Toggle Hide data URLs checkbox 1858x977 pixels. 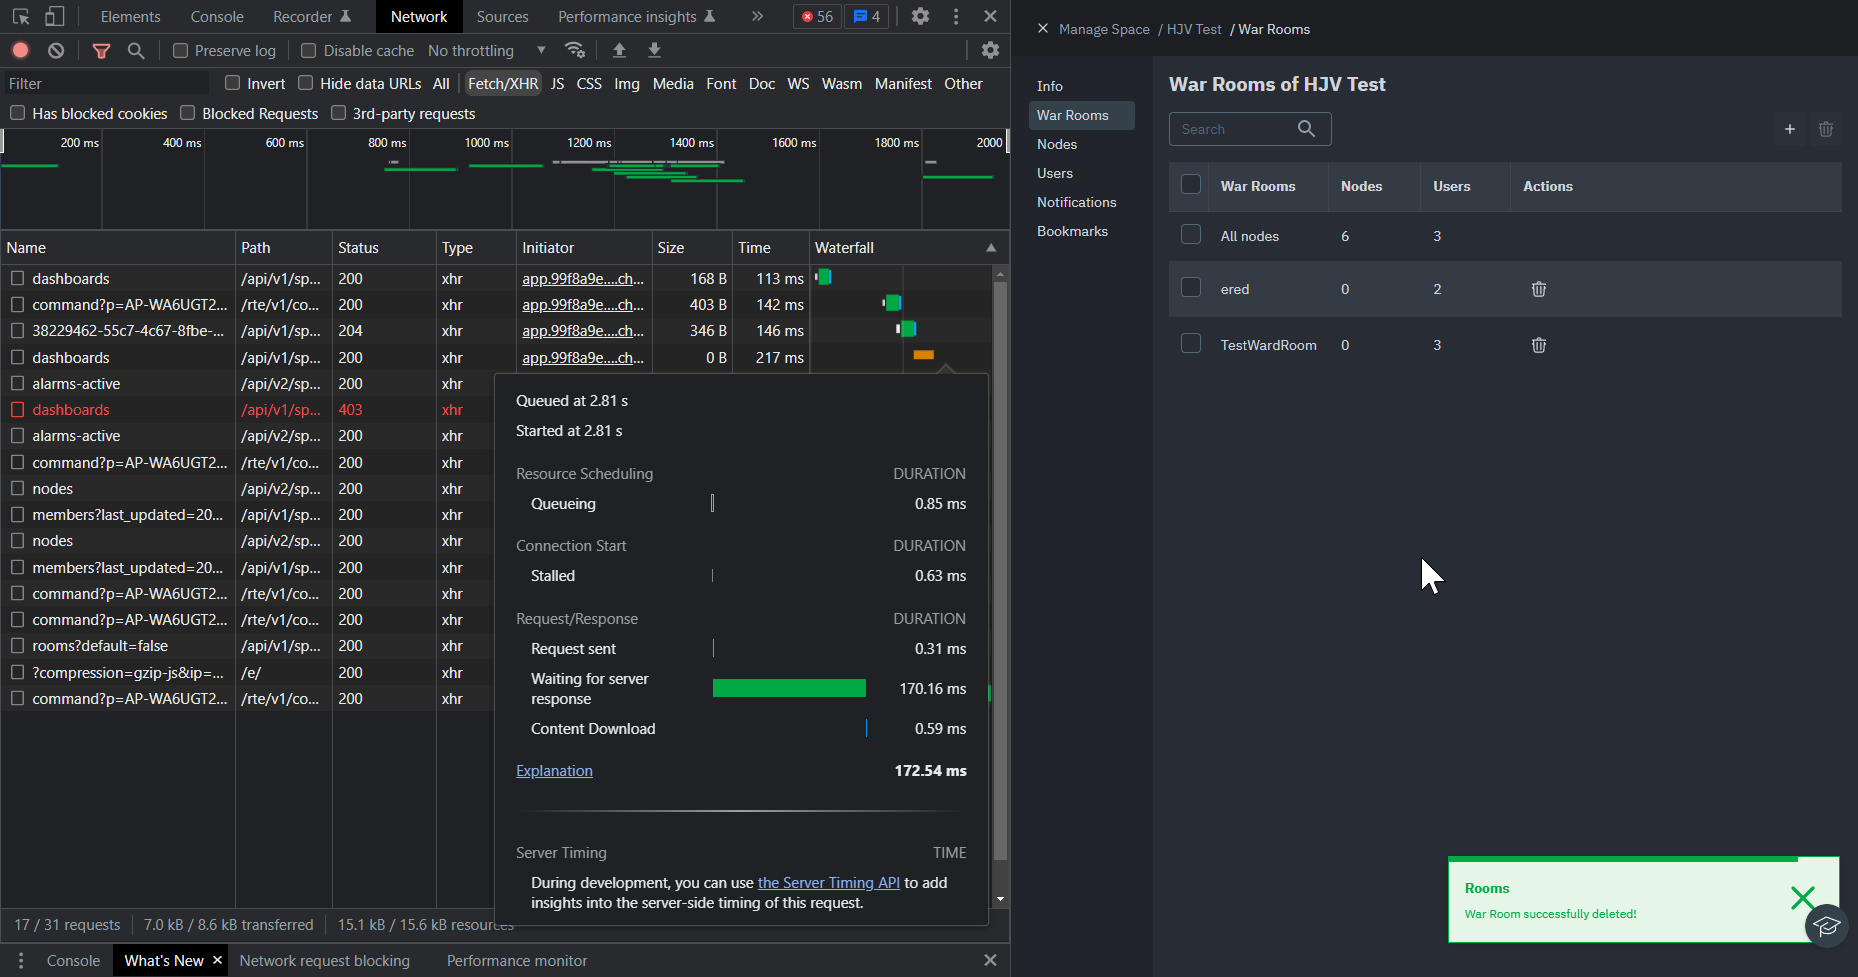click(x=306, y=83)
